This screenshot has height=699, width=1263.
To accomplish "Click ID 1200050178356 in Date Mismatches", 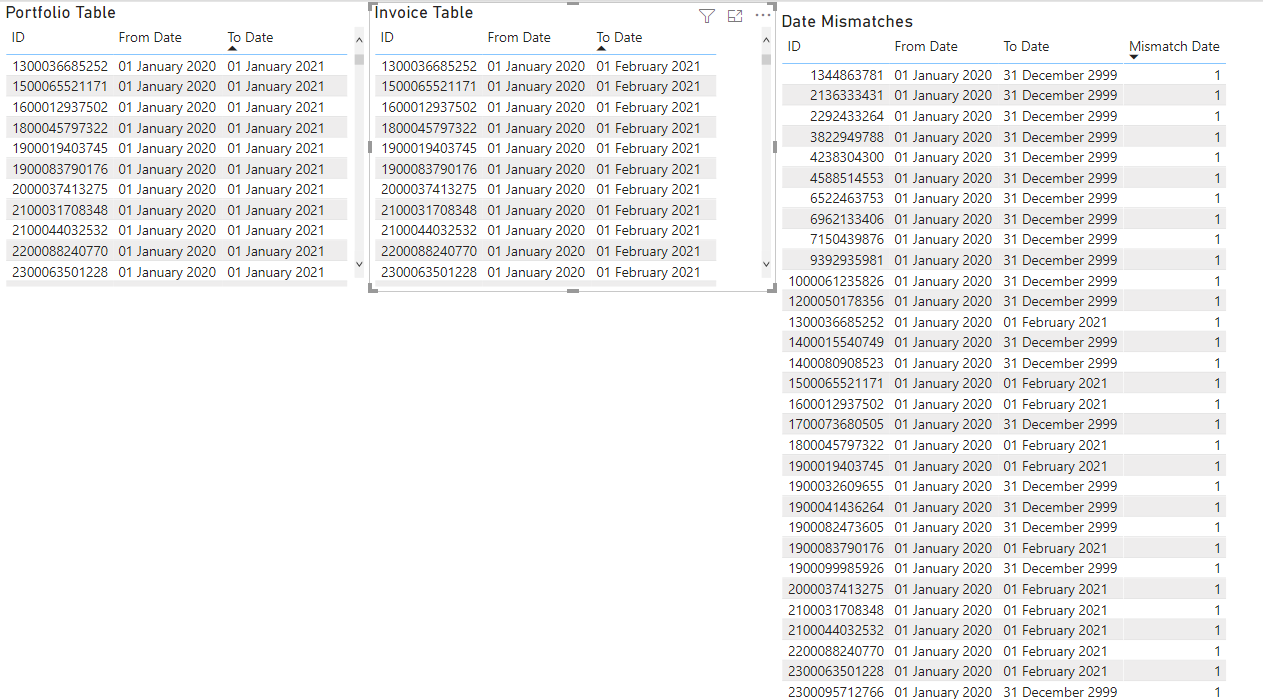I will pyautogui.click(x=837, y=301).
